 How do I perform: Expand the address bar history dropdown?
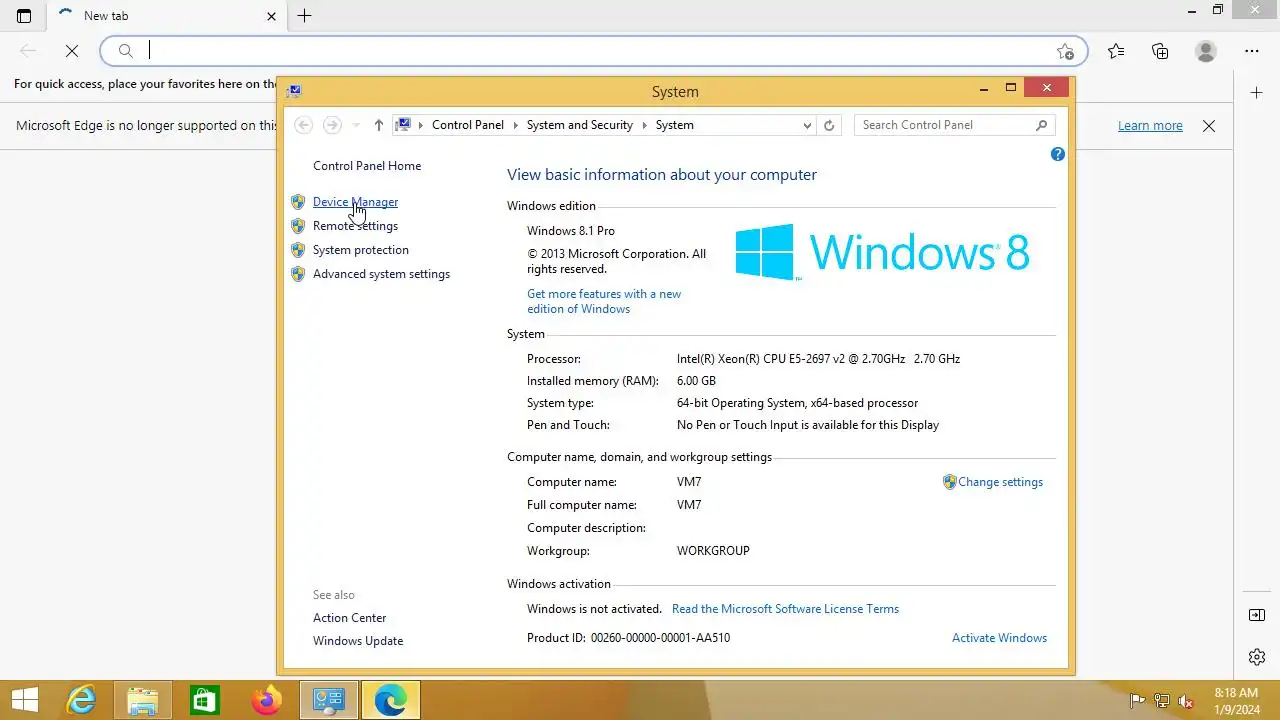click(807, 125)
